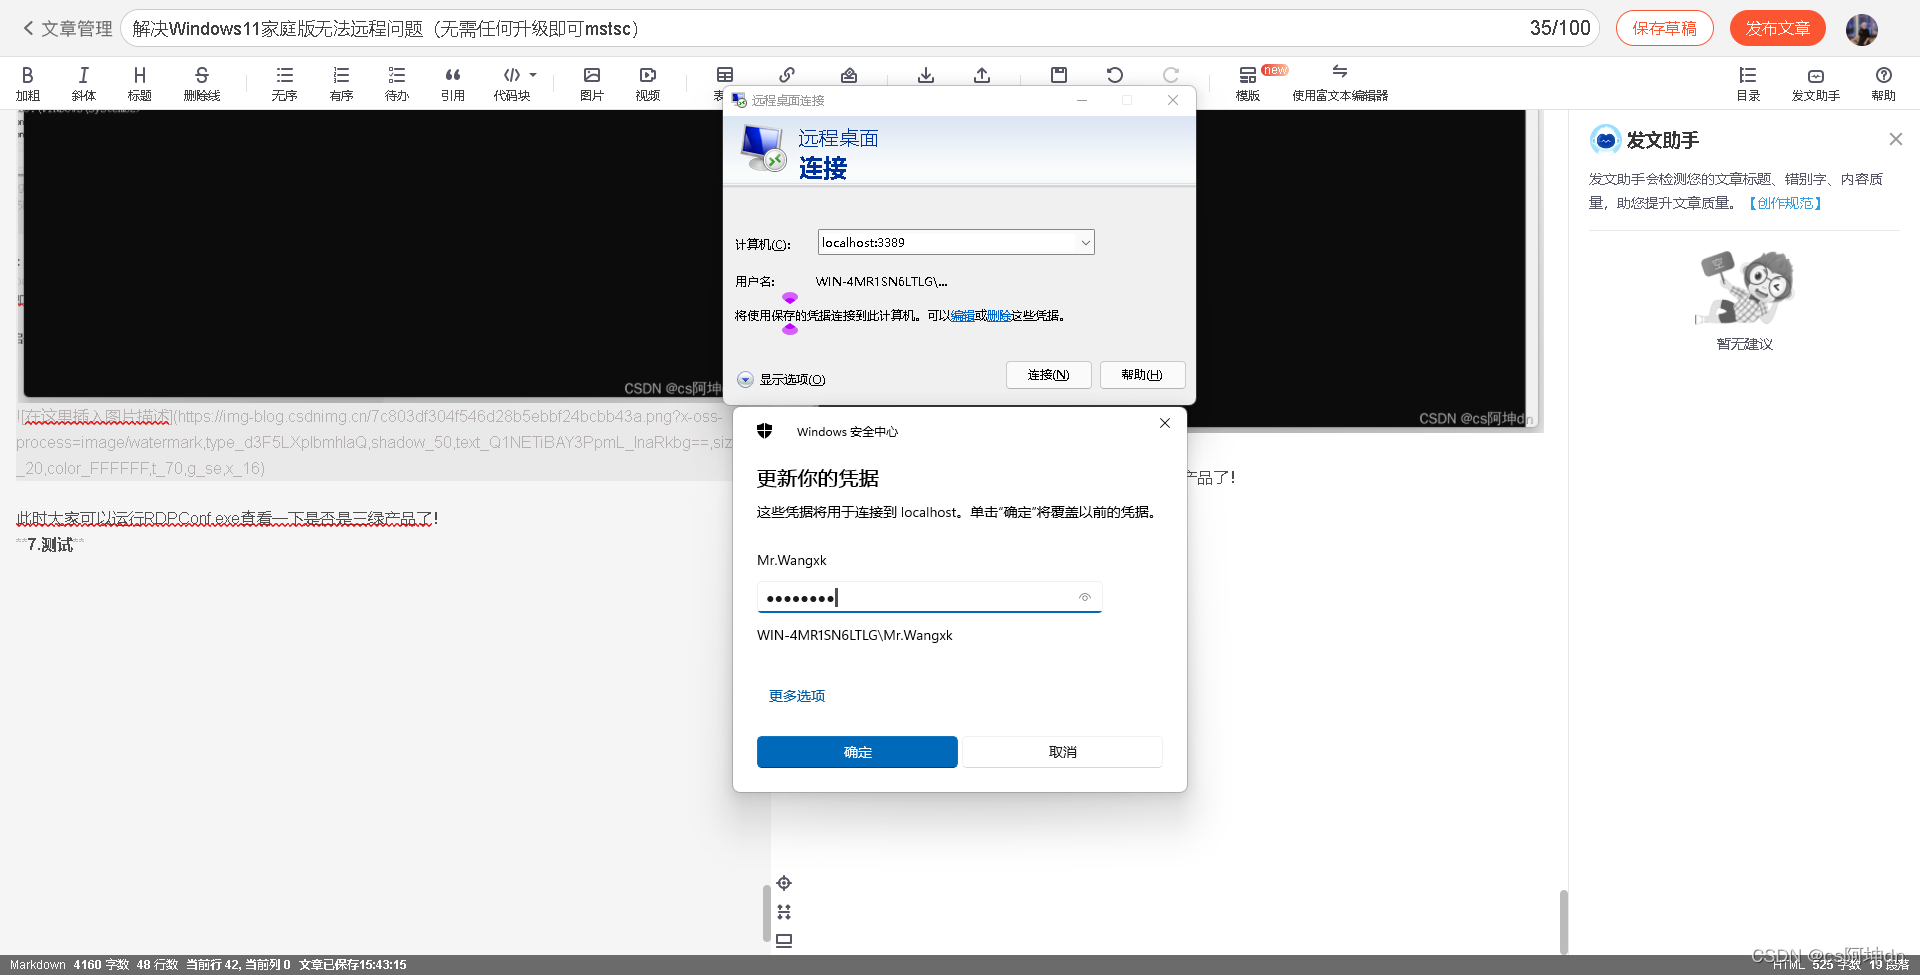Click the crosshair sync-scroll icon at editor divider
Image resolution: width=1920 pixels, height=975 pixels.
pos(784,883)
